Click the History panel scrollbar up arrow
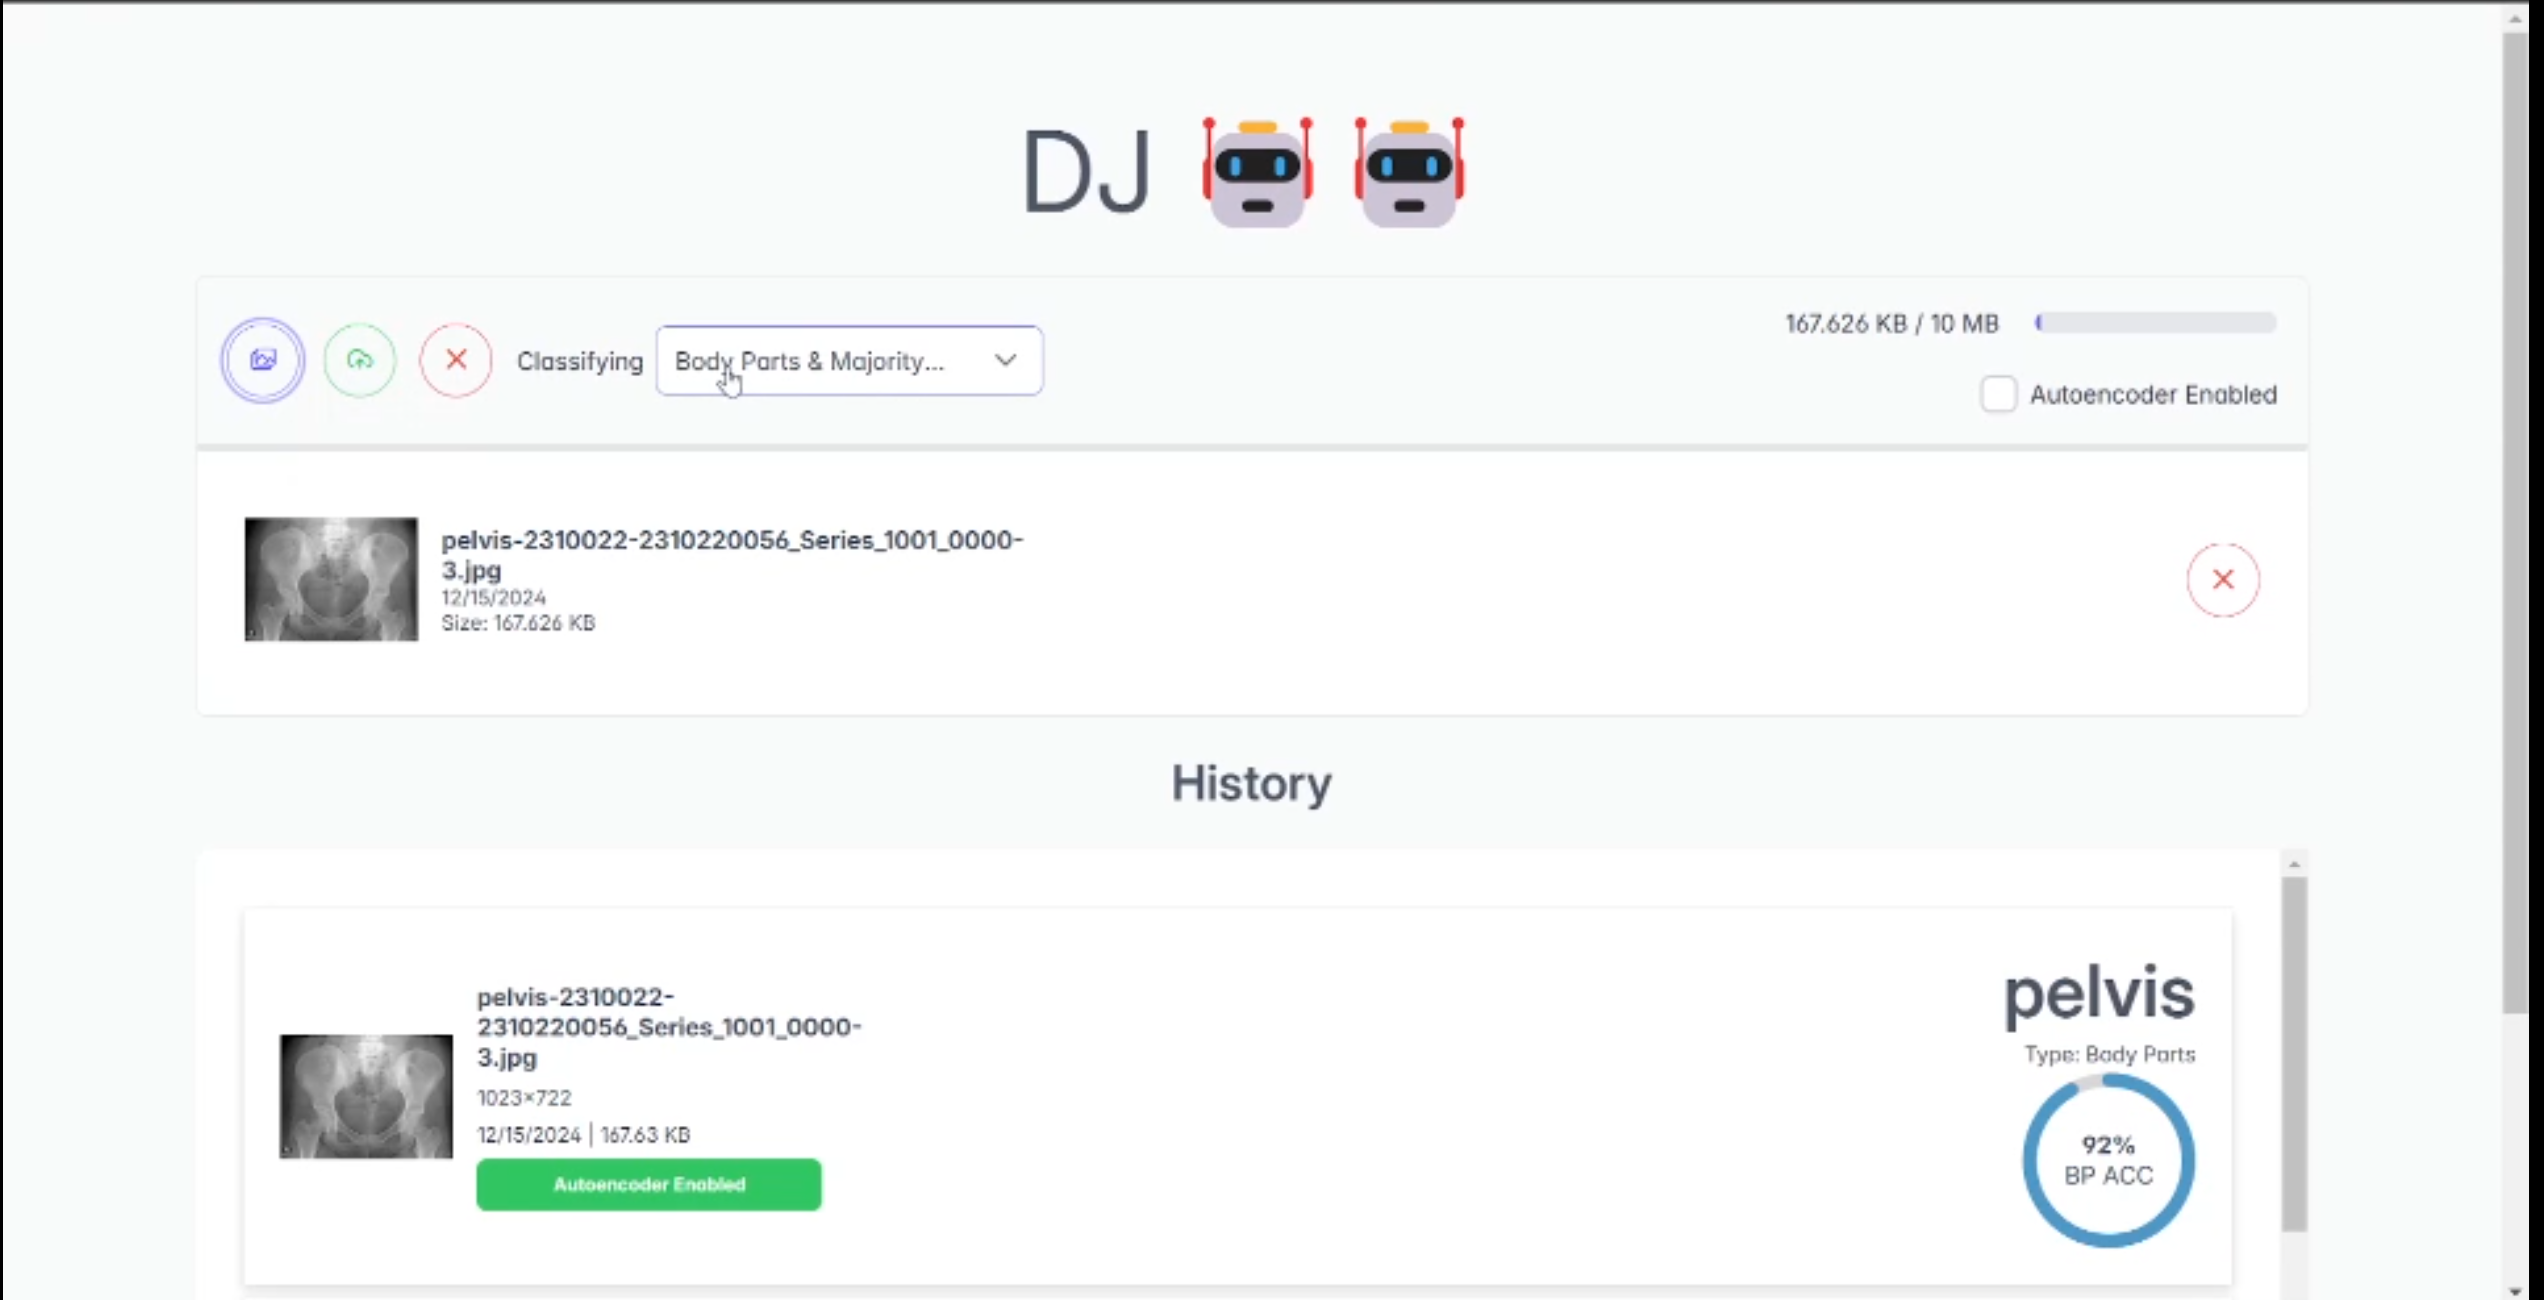Screen dimensions: 2544x1300 (2295, 864)
